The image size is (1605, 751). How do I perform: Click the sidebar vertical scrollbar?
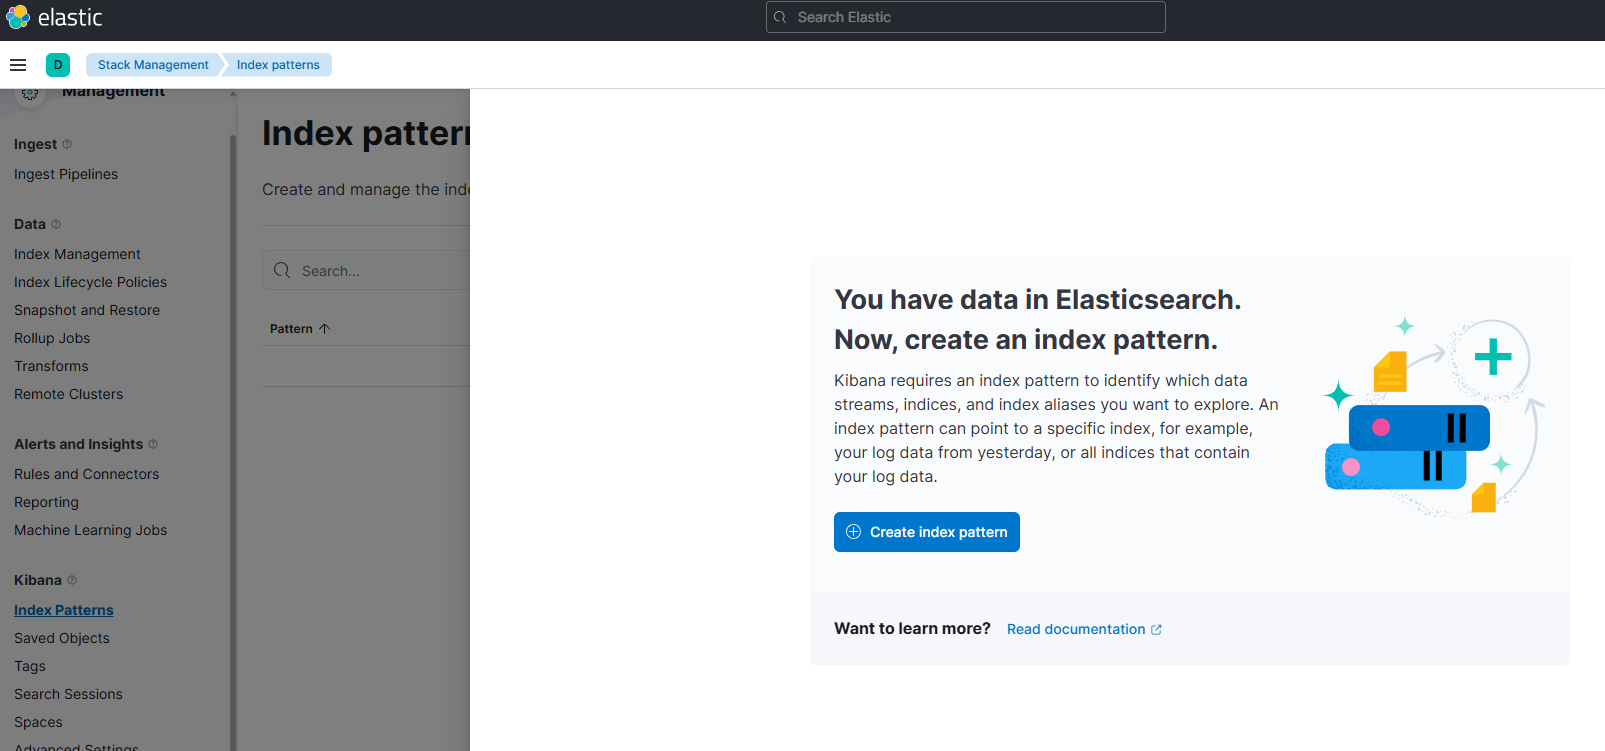tap(233, 440)
